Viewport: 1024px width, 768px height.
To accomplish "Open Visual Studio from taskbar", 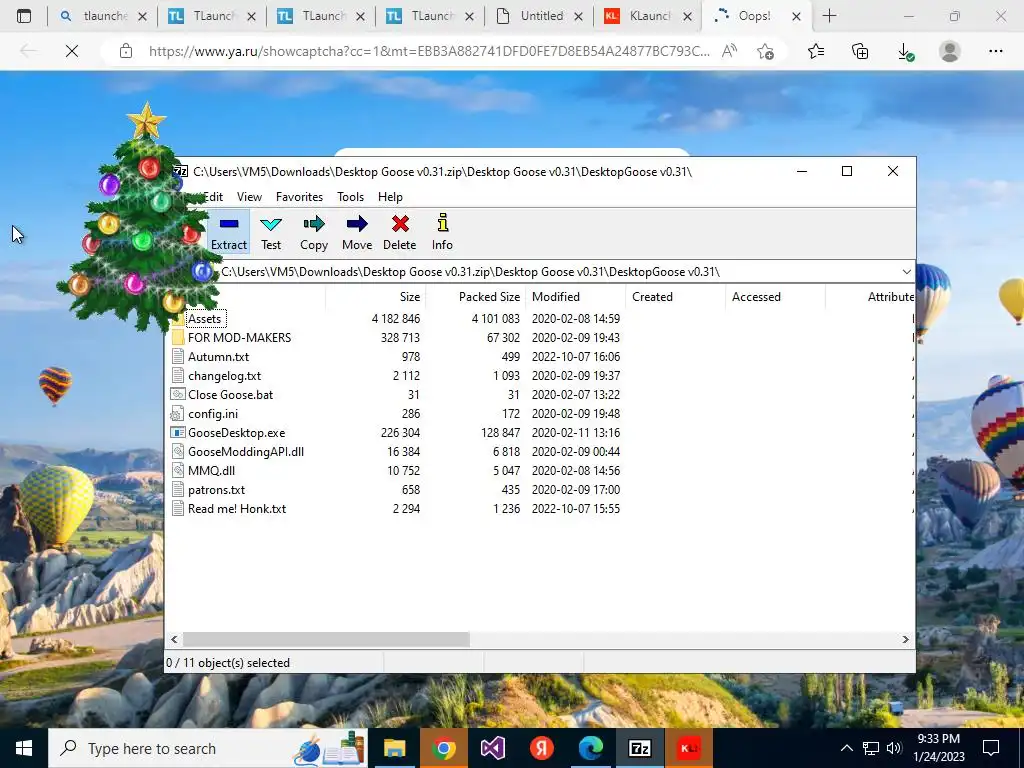I will [x=492, y=748].
